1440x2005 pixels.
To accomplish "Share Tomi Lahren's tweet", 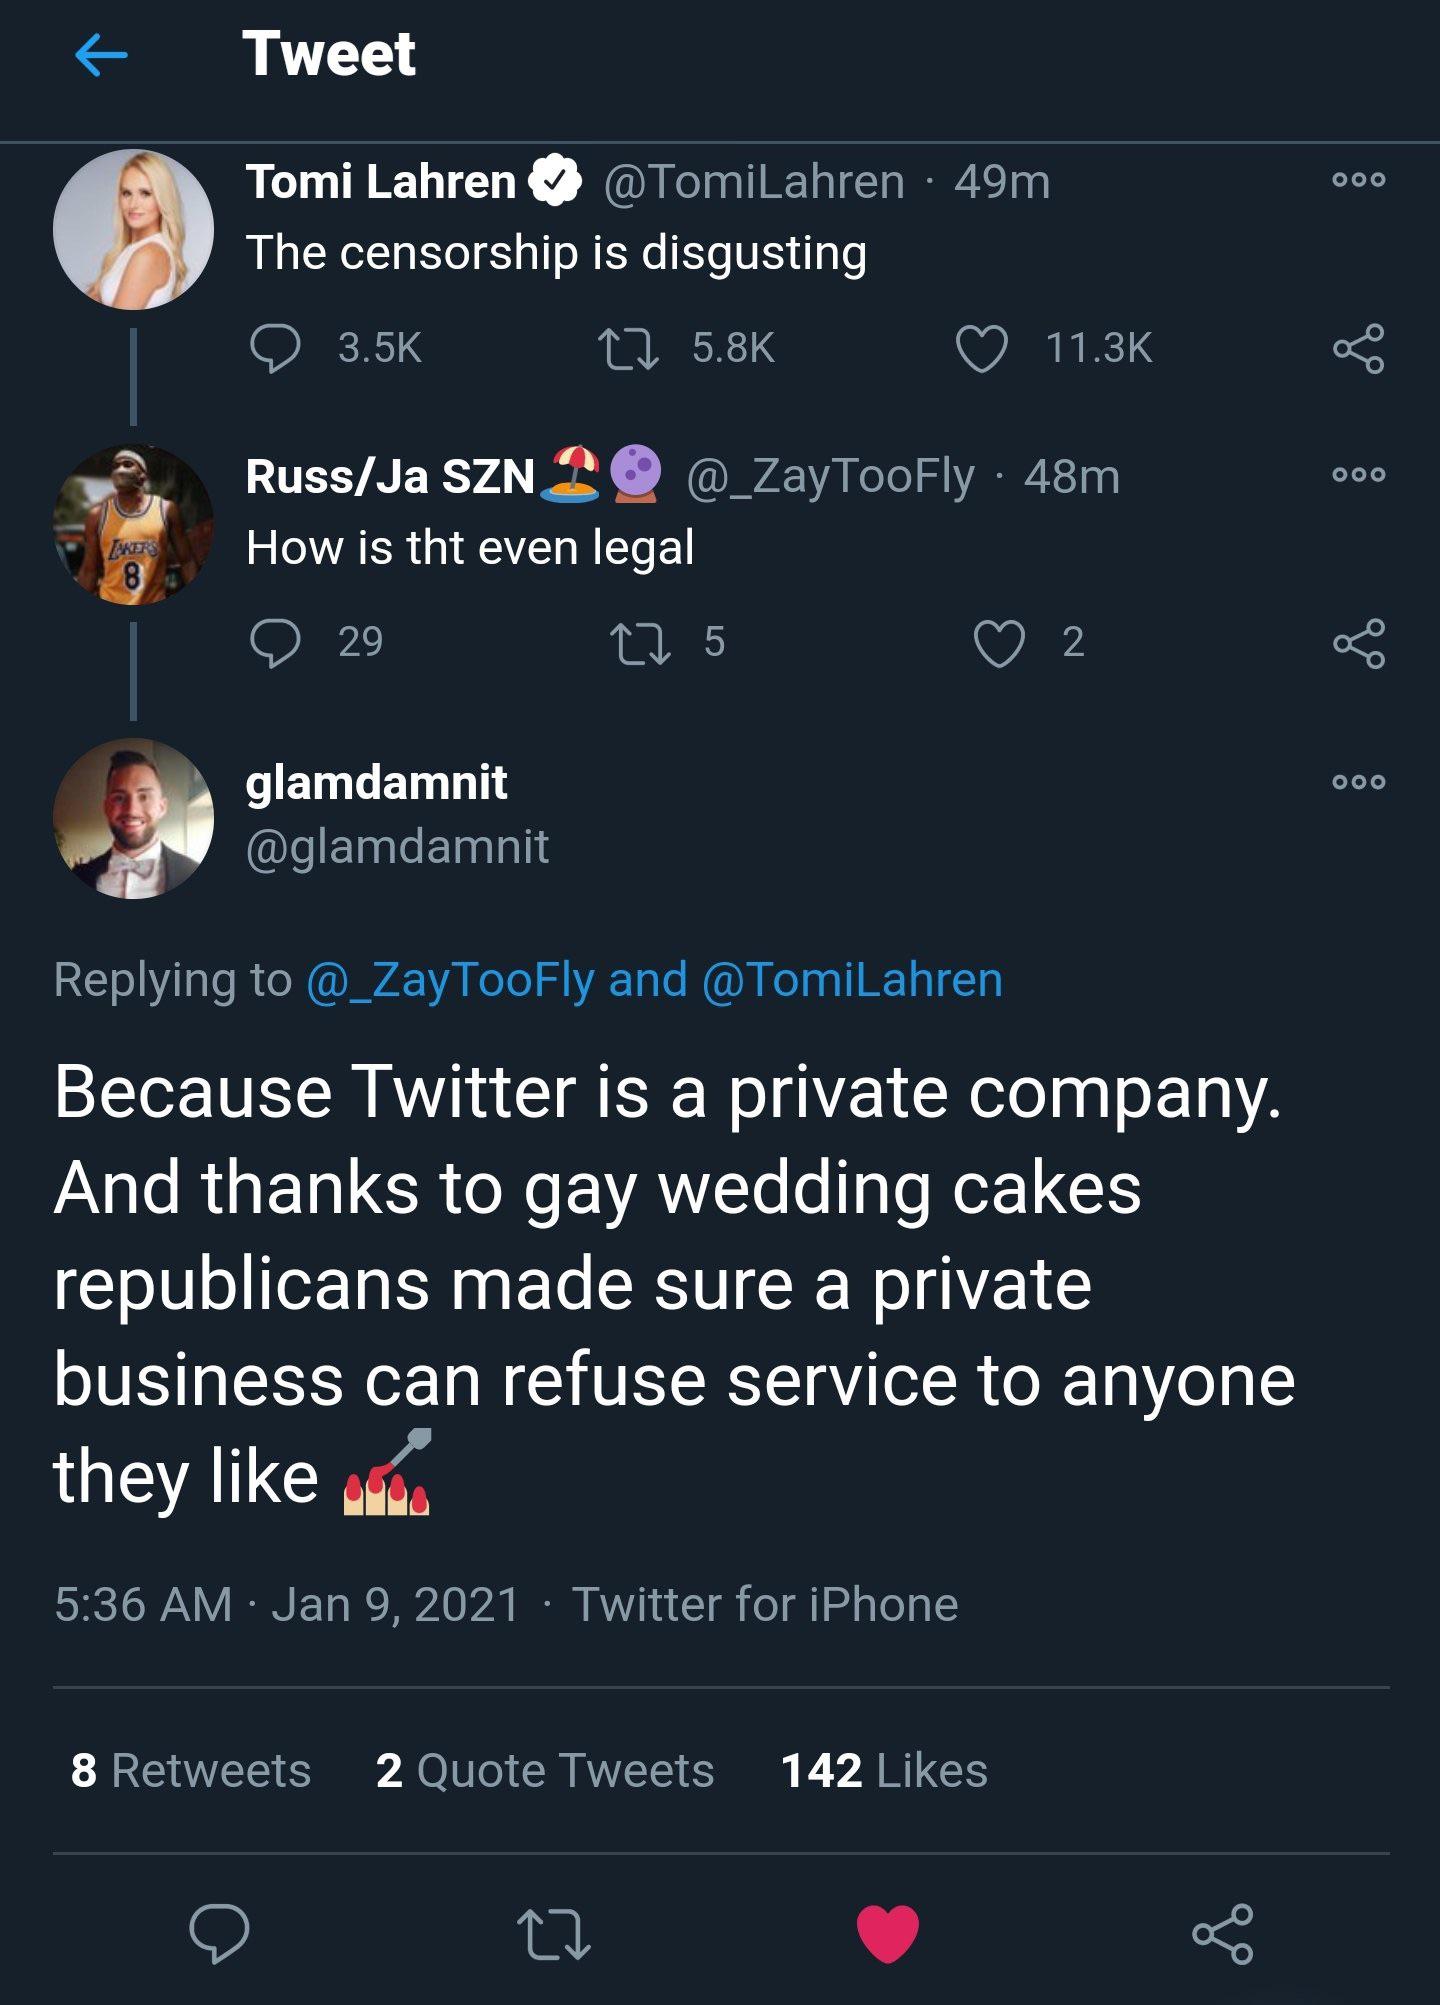I will click(1358, 349).
